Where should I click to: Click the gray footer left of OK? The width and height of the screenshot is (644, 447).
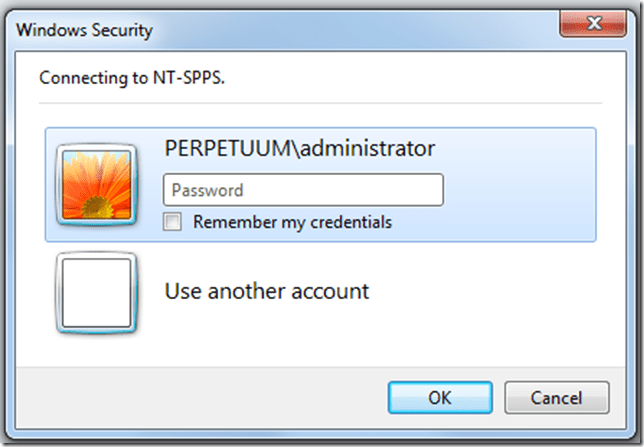tap(200, 396)
